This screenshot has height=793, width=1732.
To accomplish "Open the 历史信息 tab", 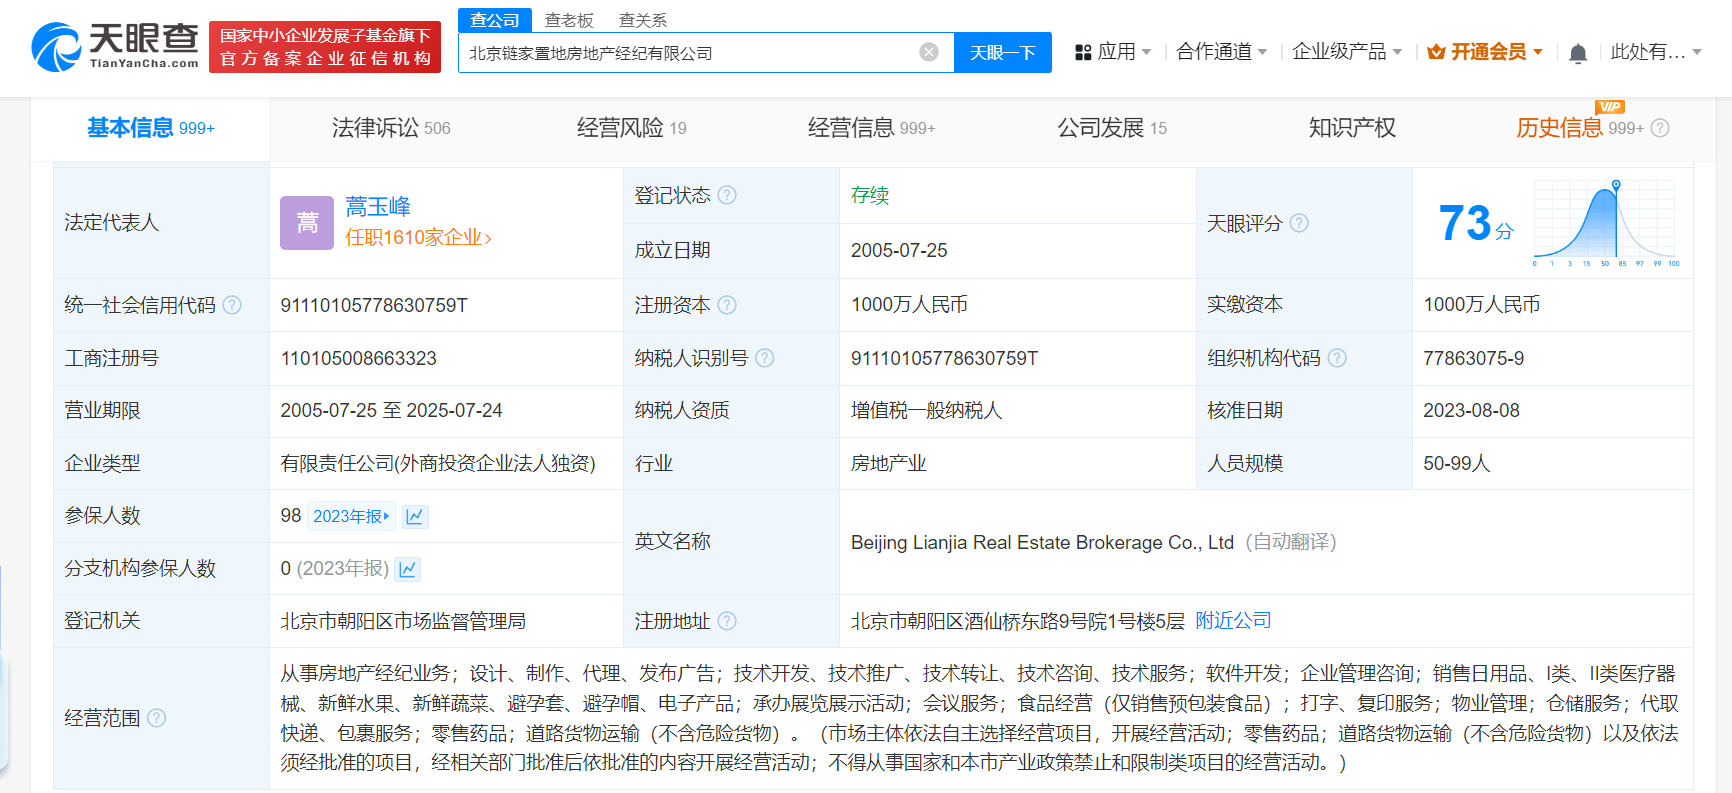I will tap(1559, 128).
